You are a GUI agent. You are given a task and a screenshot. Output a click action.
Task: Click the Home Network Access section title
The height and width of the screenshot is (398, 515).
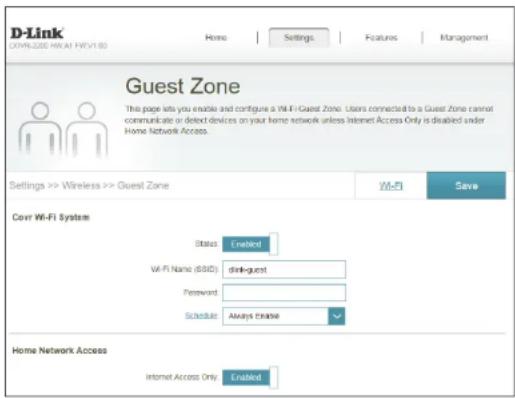pos(59,350)
